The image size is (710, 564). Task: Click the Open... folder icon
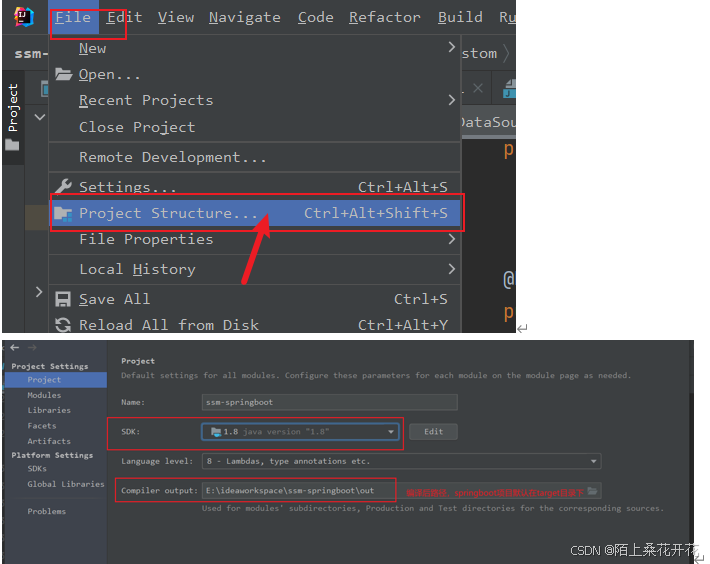click(63, 74)
